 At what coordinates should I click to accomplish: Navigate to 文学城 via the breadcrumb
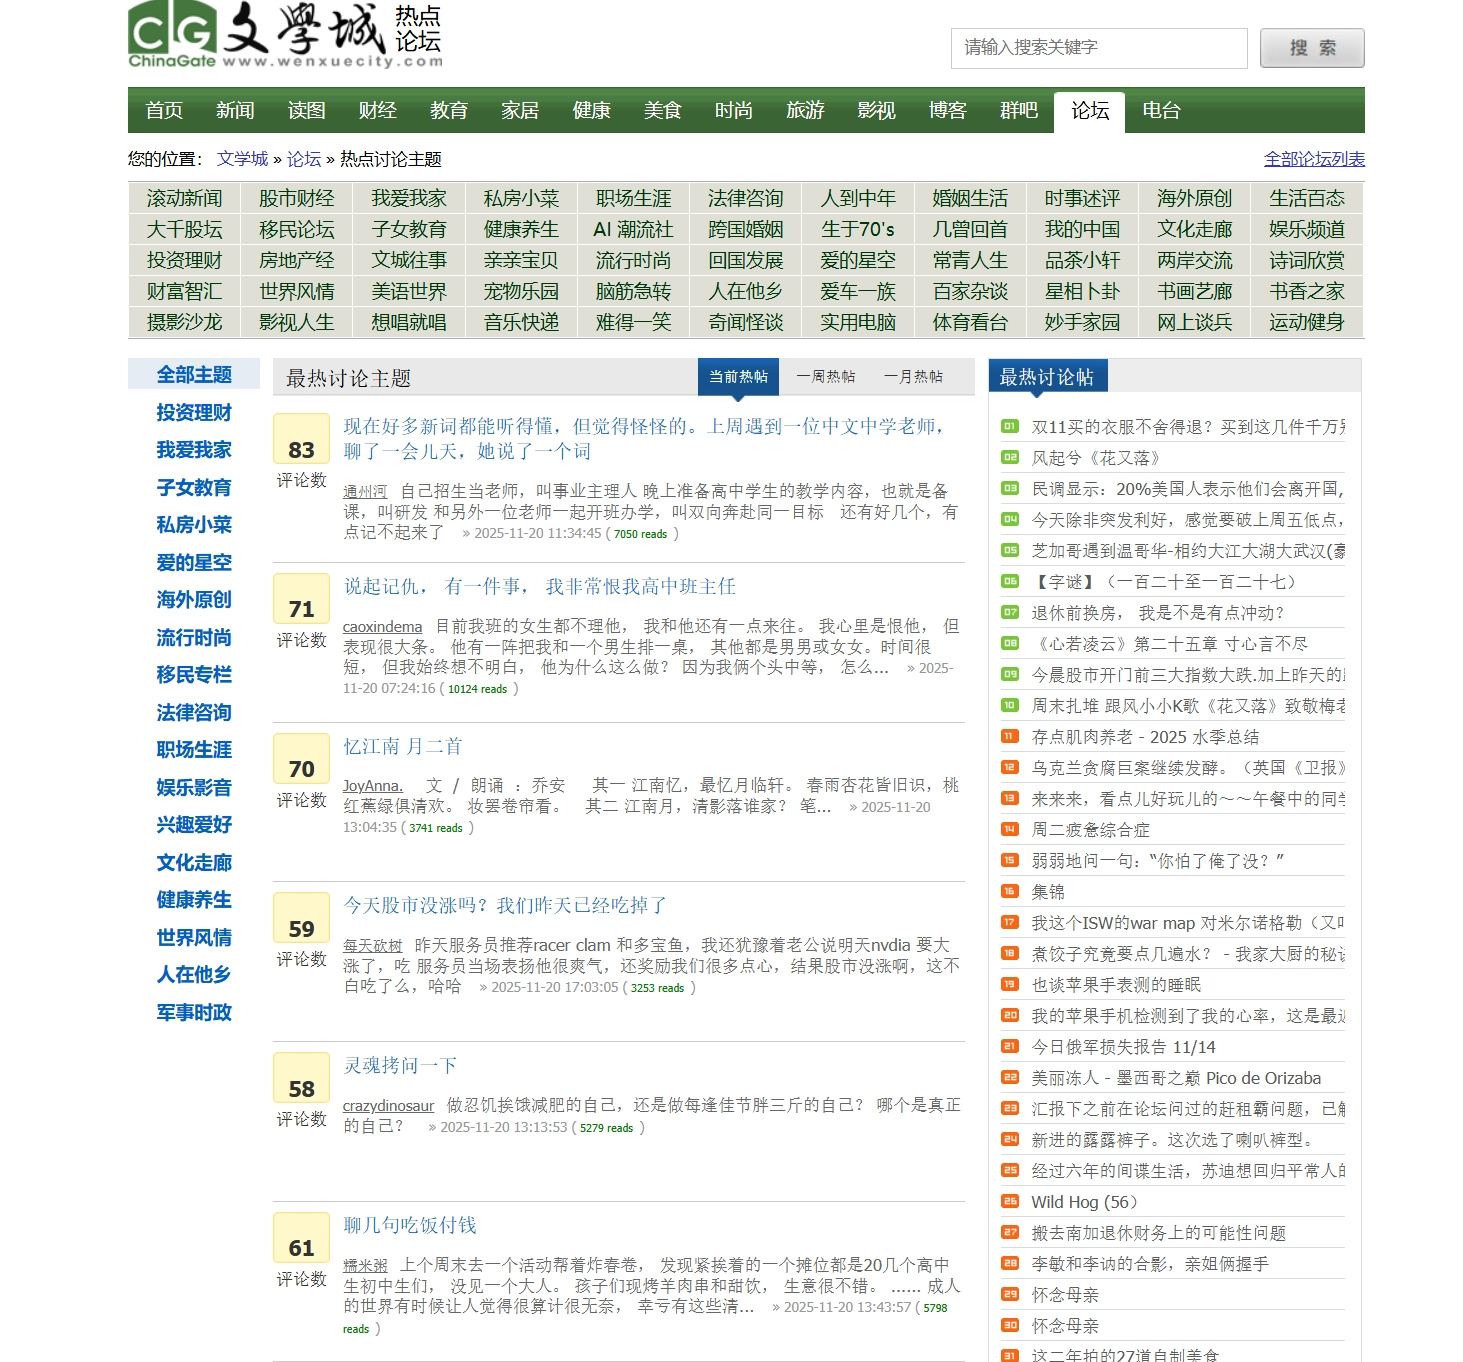(x=243, y=159)
